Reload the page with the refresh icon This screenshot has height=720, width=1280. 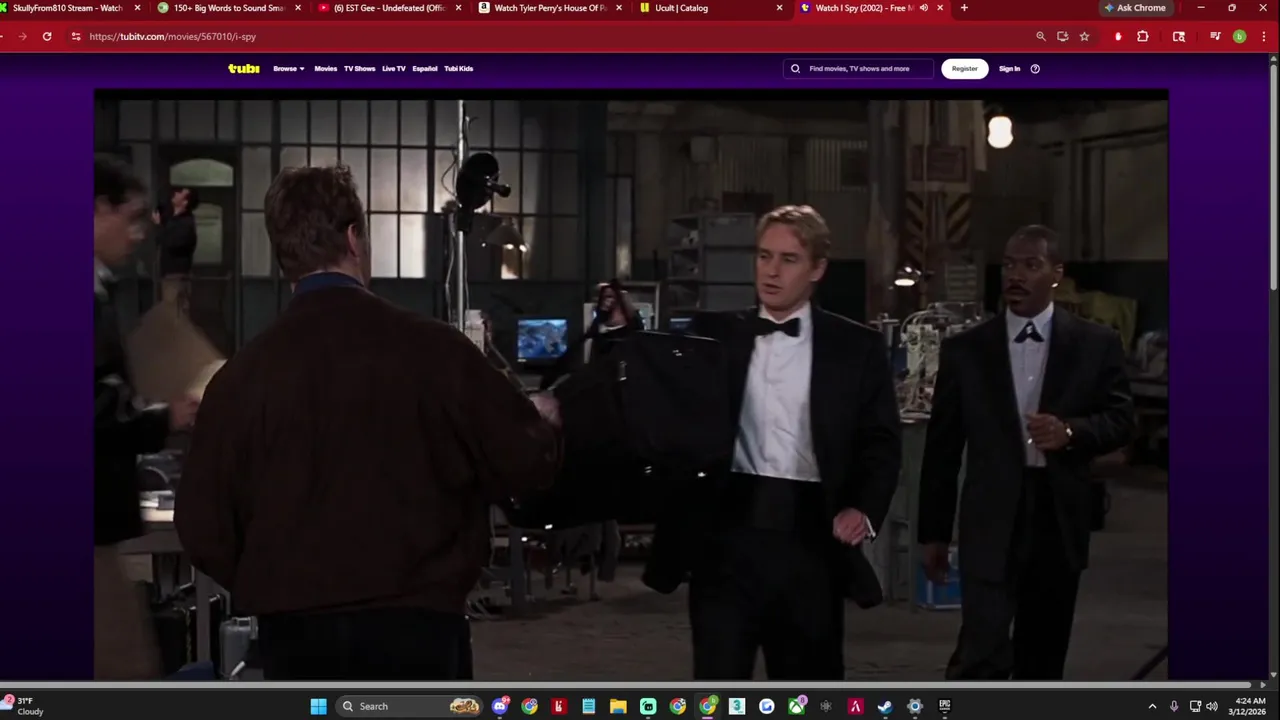click(47, 36)
